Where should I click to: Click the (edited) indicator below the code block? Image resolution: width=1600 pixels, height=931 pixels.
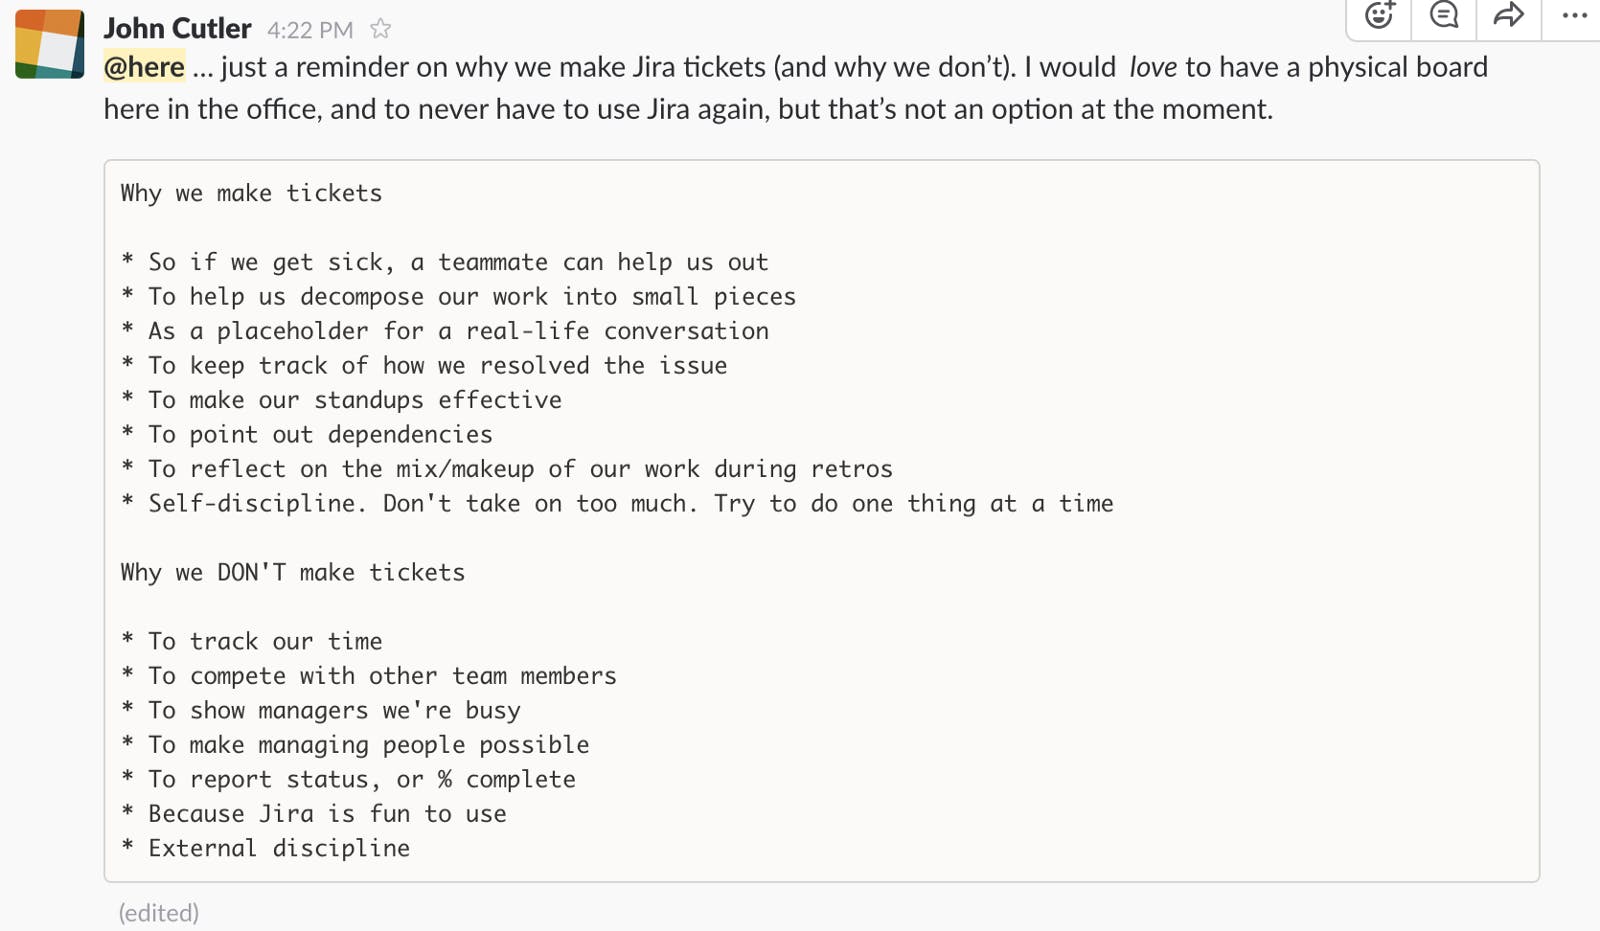[158, 912]
